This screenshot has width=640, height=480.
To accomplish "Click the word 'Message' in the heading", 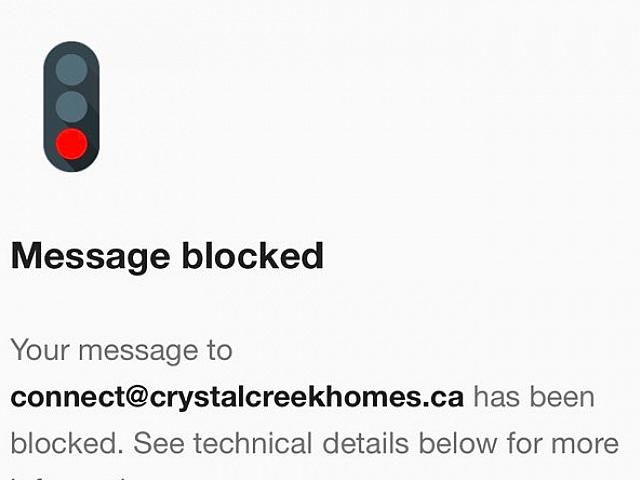I will click(x=90, y=258).
